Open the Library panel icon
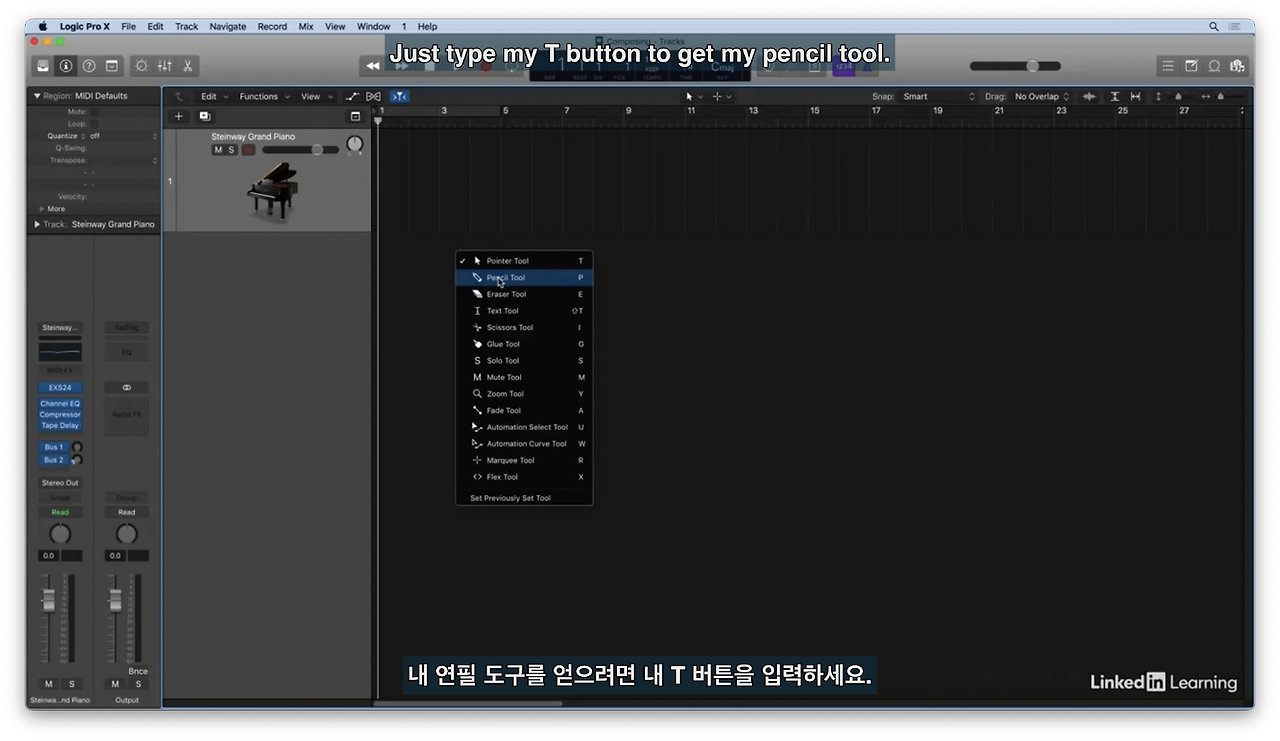 43,66
